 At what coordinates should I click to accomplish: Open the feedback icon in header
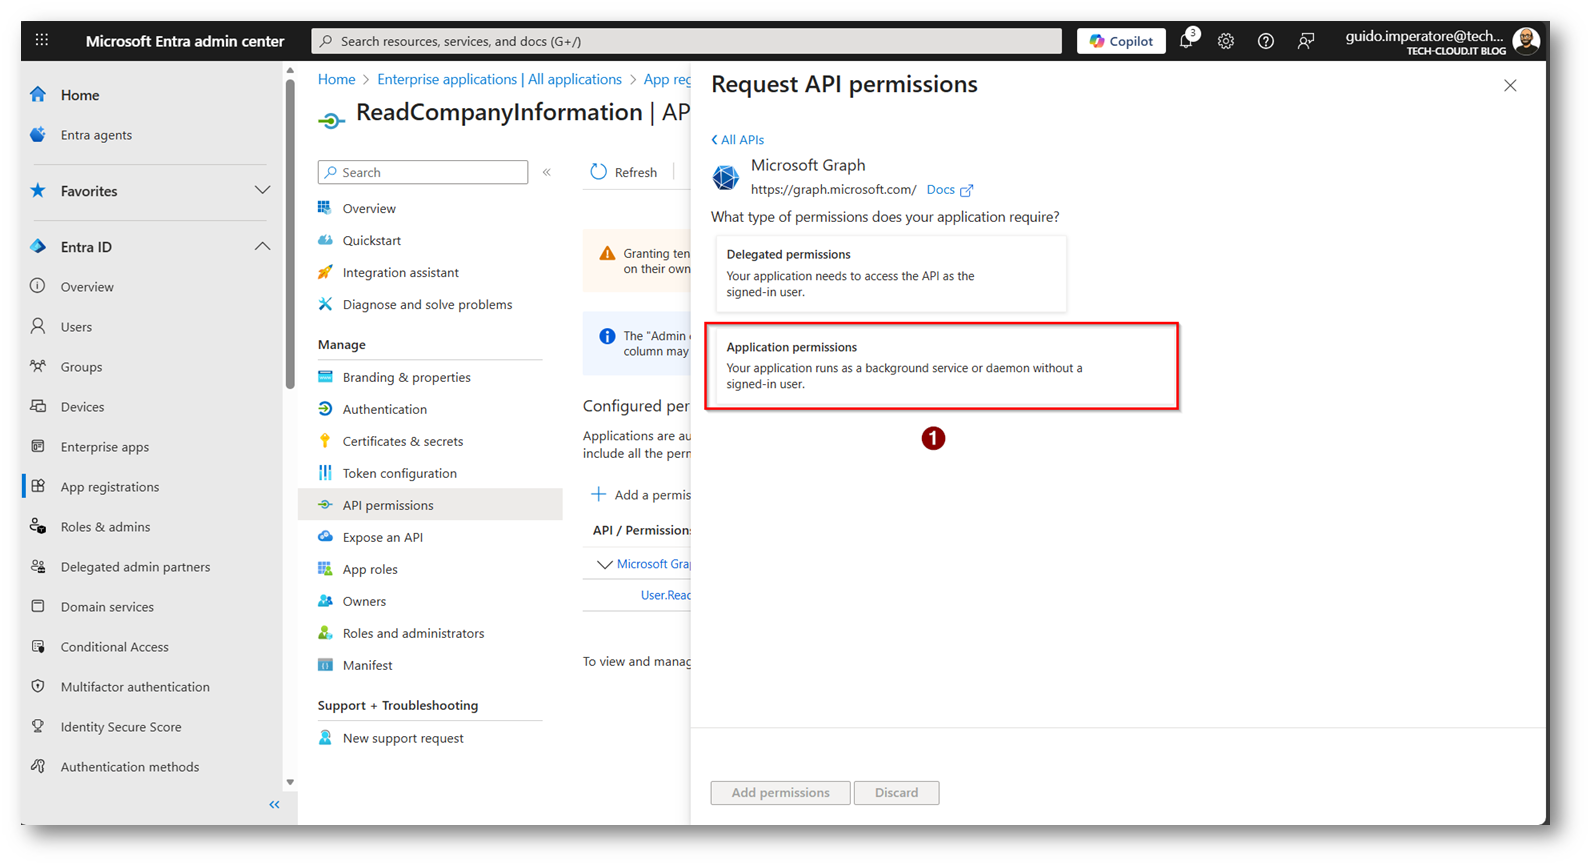click(1306, 41)
